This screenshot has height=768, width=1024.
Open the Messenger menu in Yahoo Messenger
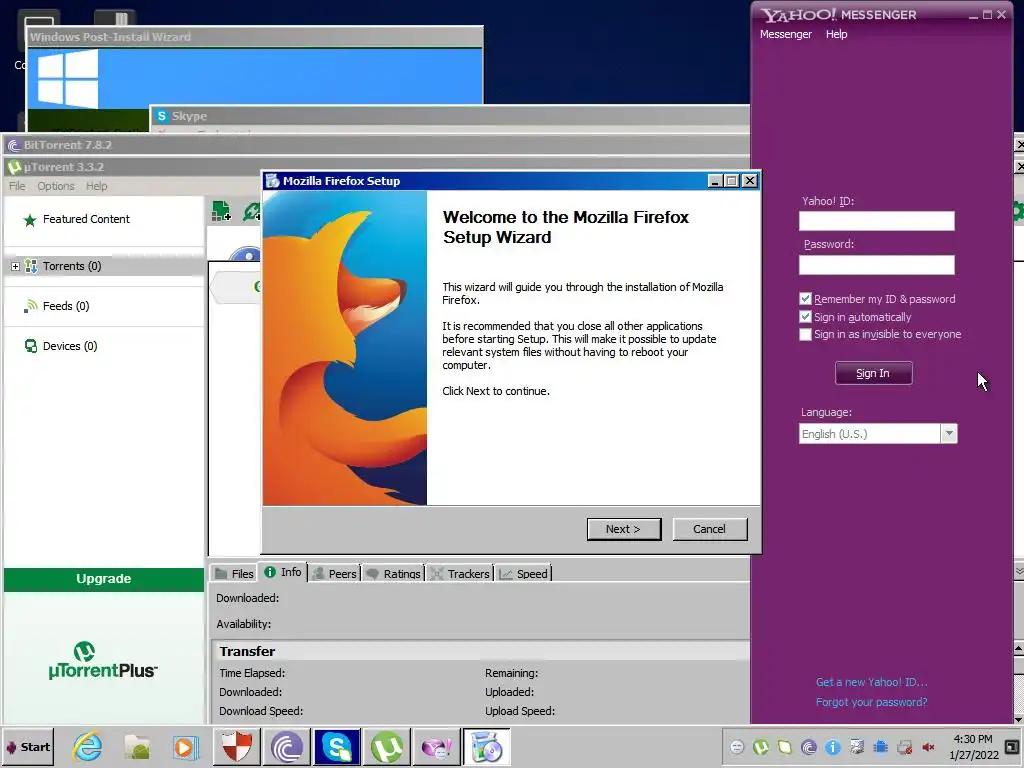point(786,34)
